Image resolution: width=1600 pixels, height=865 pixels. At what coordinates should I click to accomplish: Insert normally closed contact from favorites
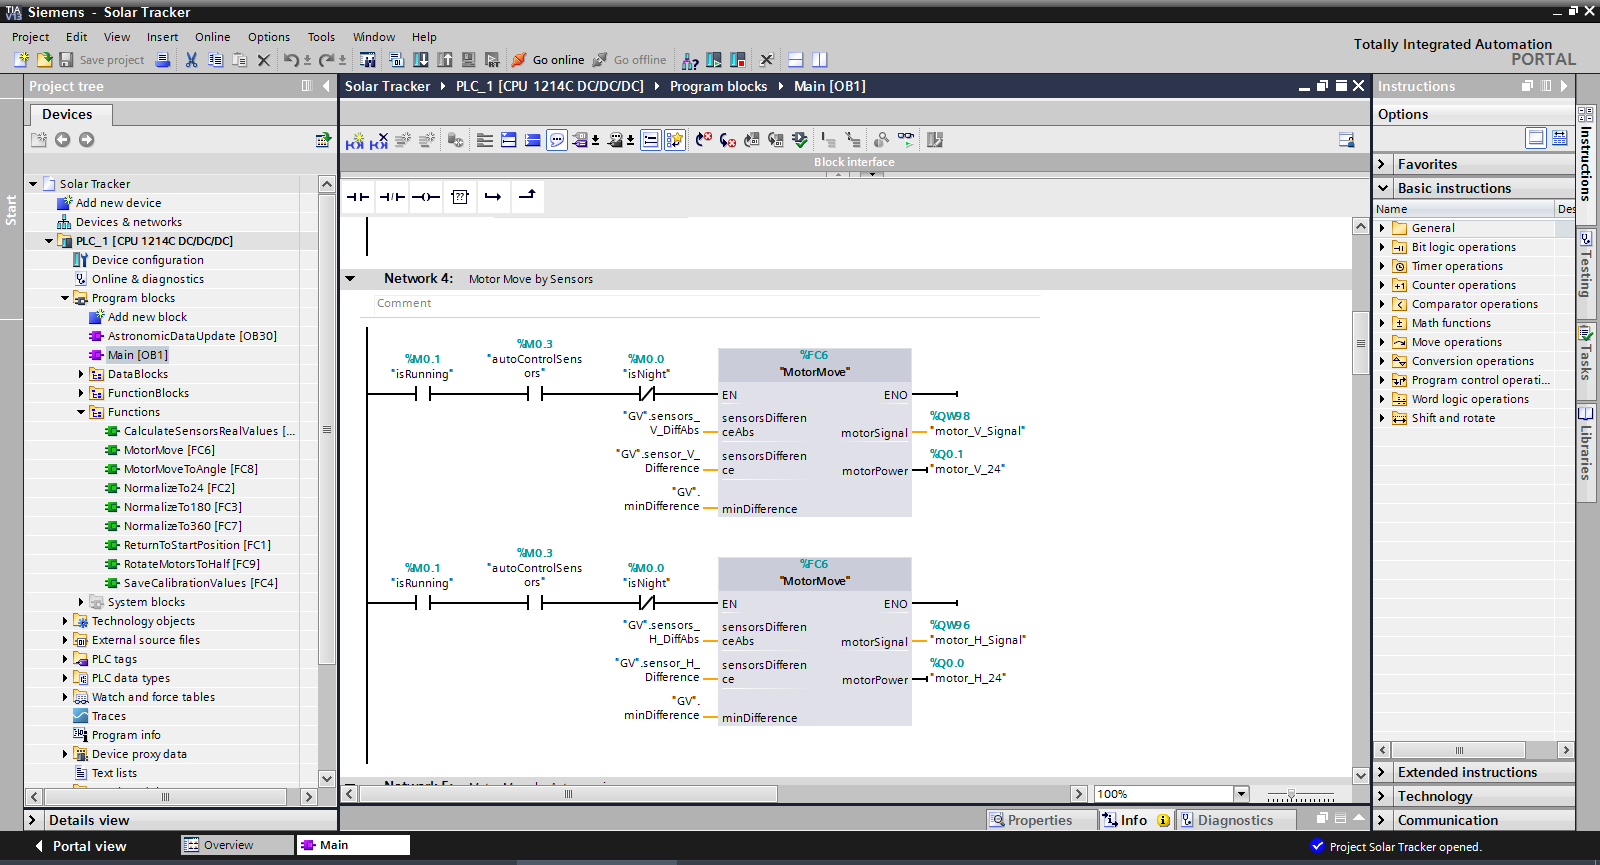pos(392,197)
